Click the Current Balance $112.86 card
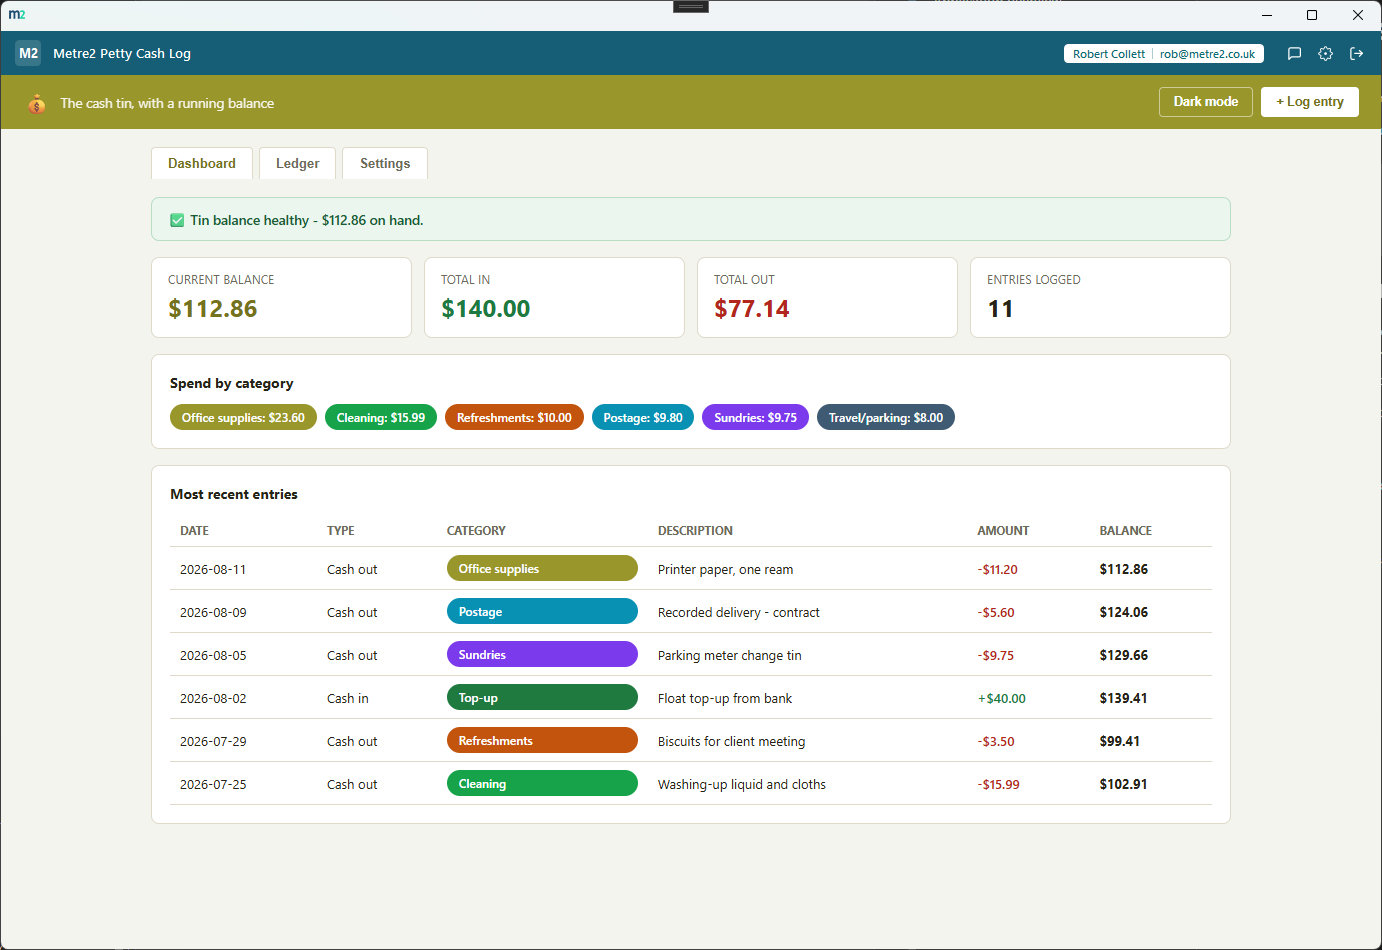Viewport: 1382px width, 950px height. 281,297
